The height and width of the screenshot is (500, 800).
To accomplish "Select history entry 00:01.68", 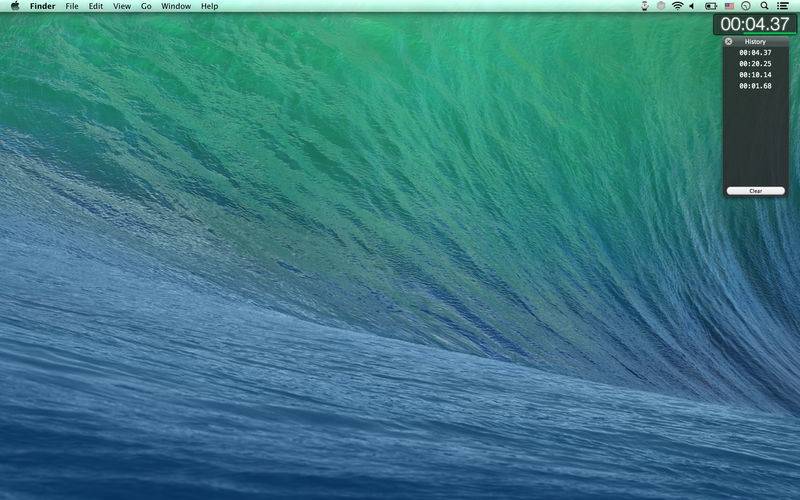I will point(755,86).
